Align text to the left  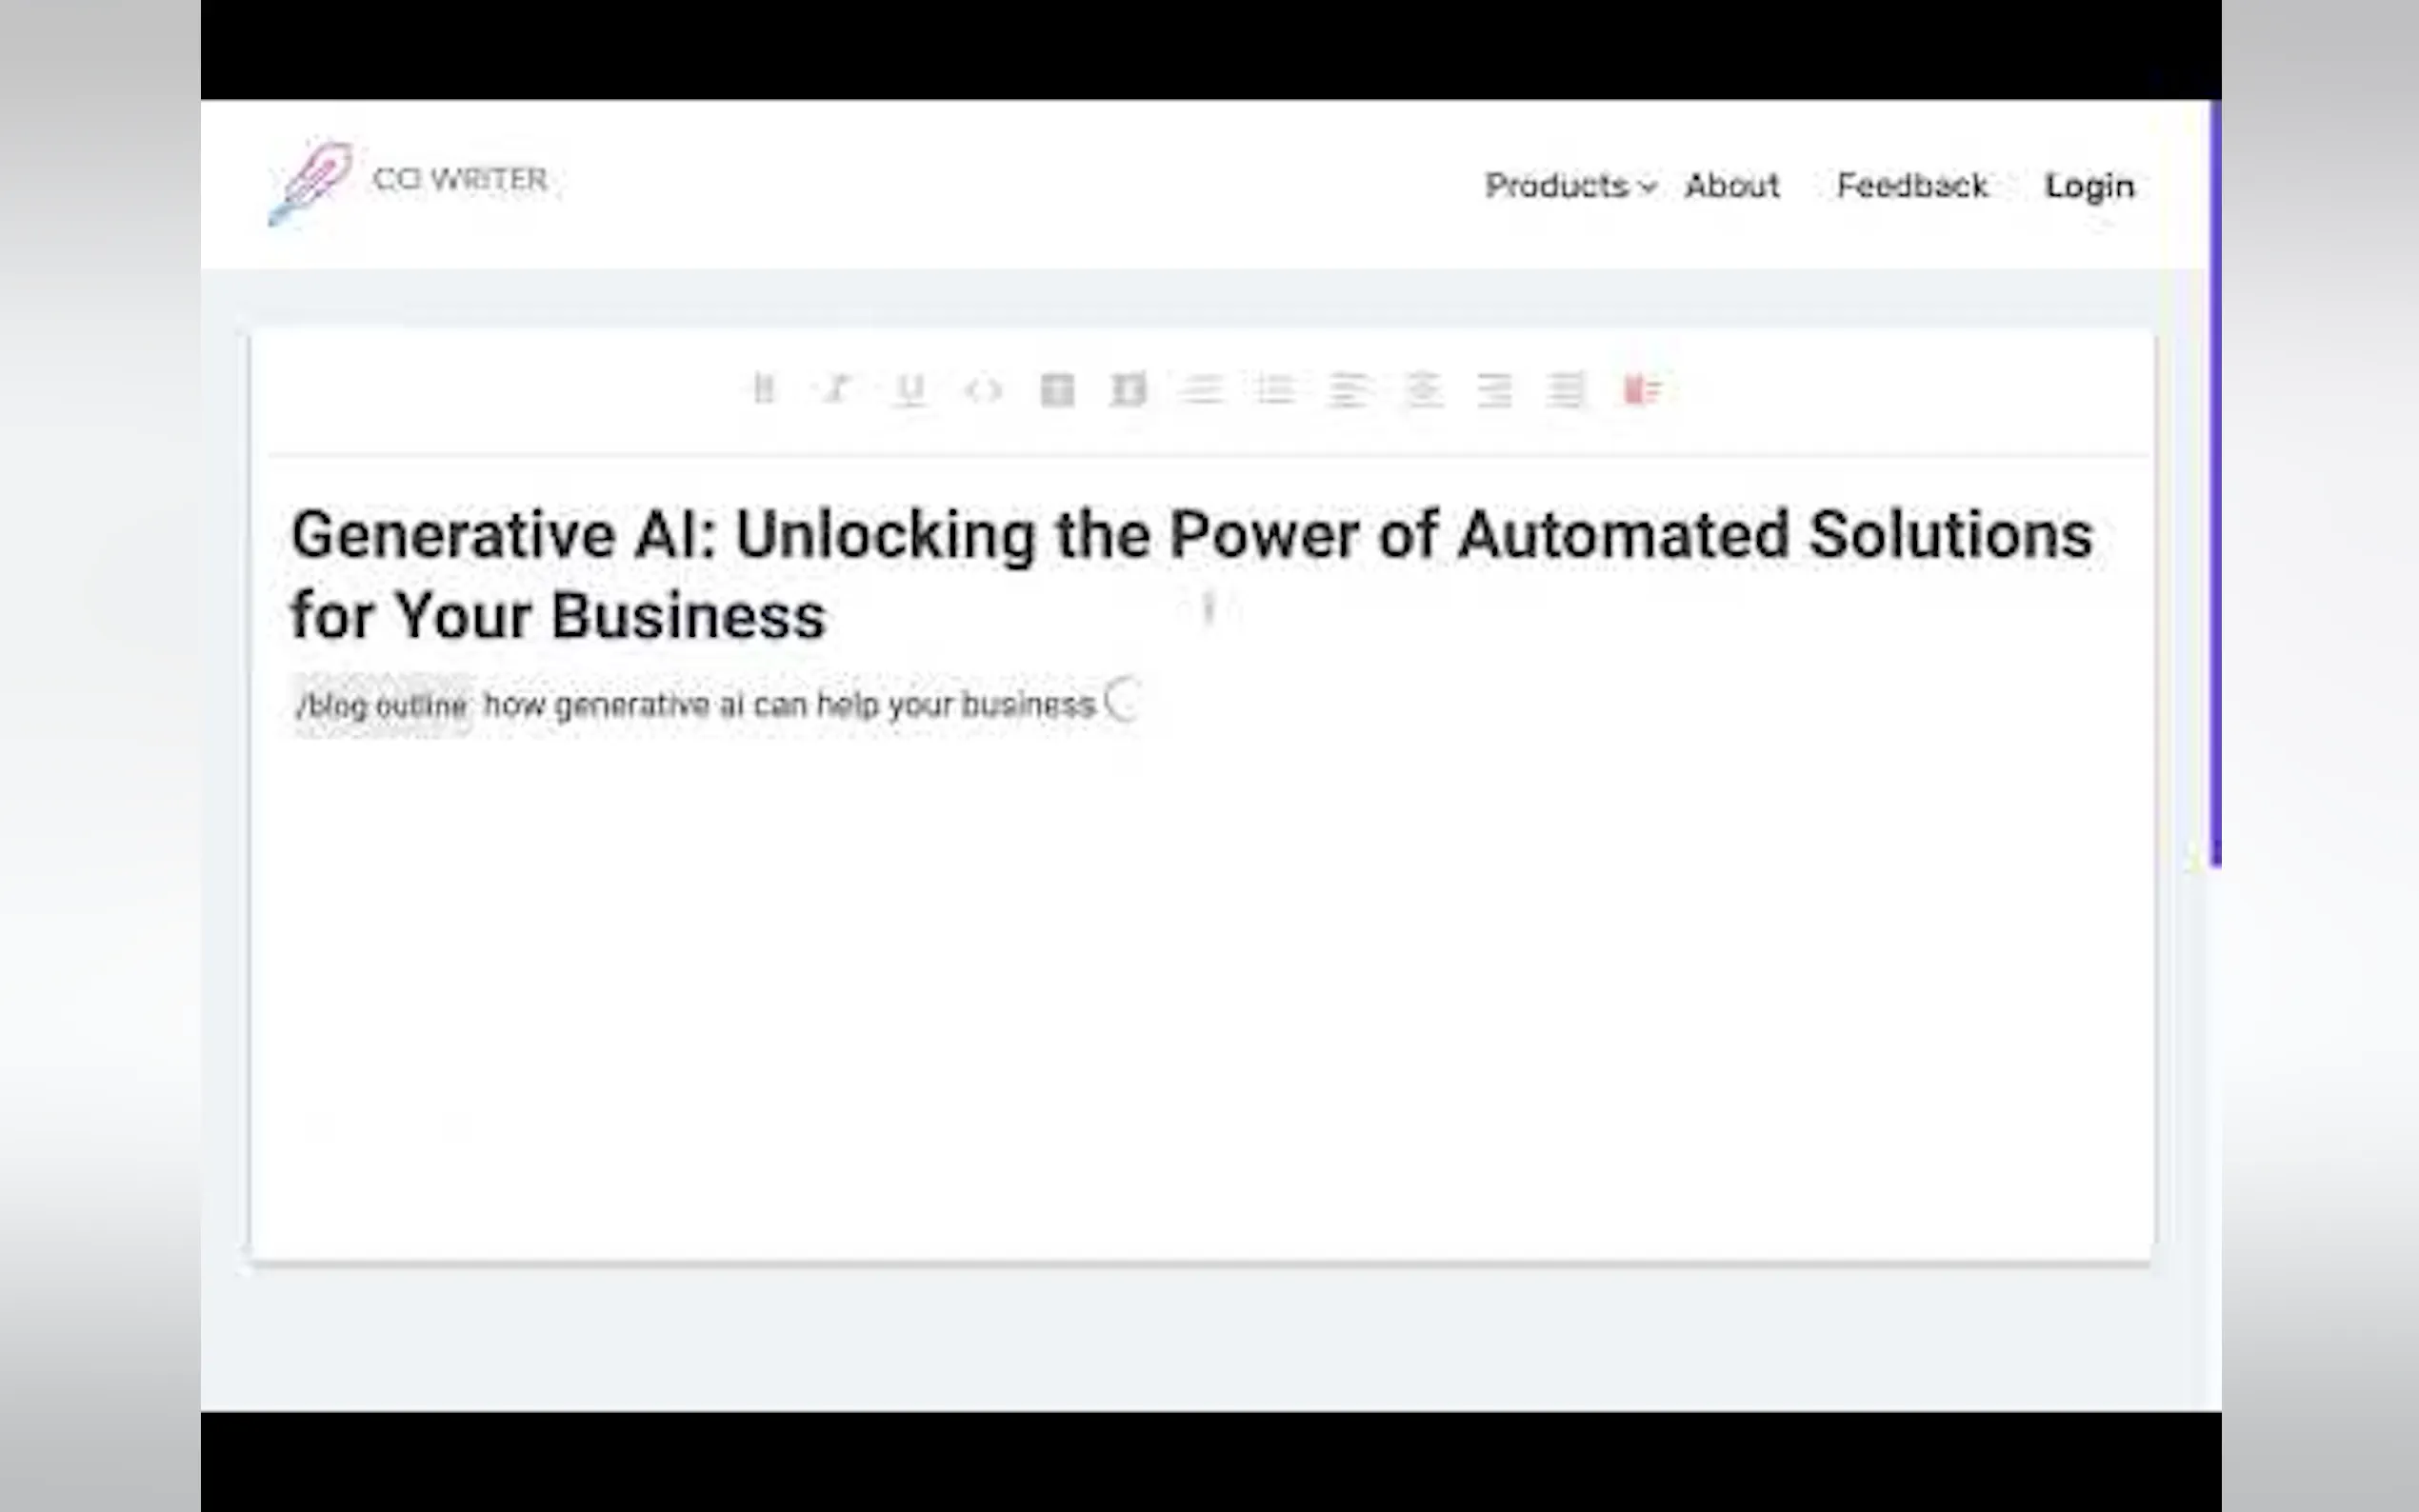[1348, 389]
